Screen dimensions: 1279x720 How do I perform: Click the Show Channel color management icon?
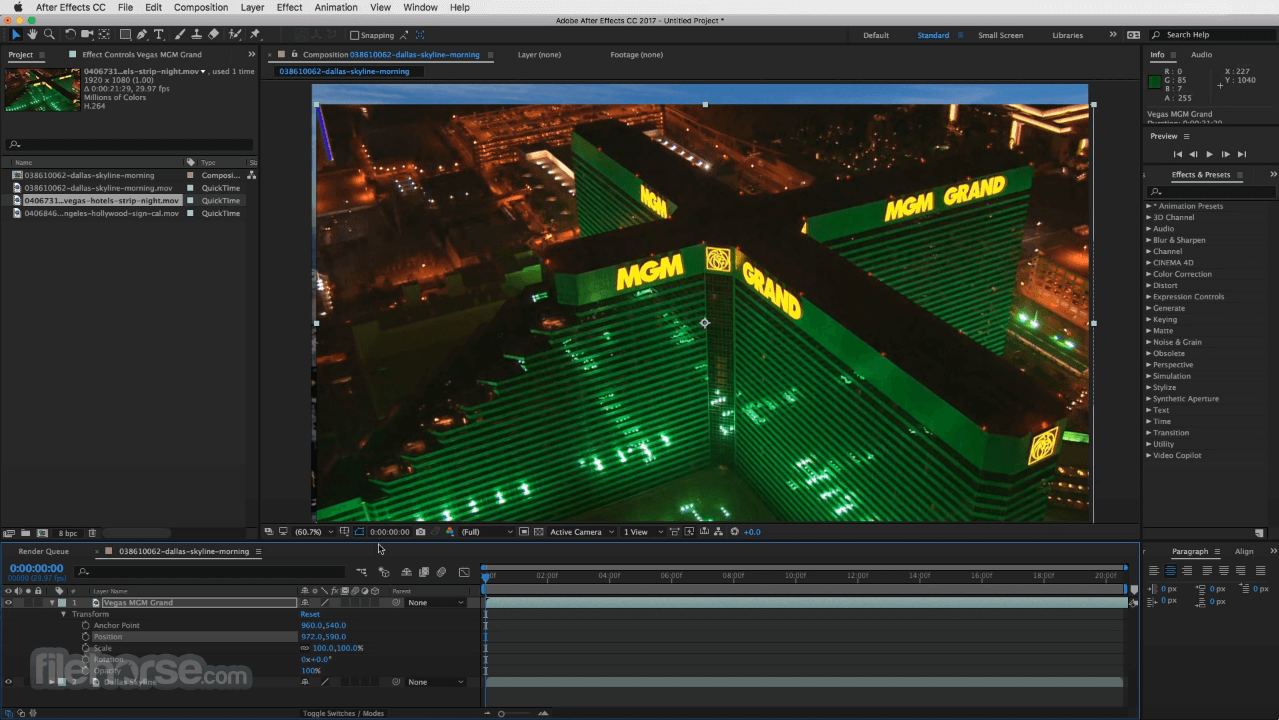[x=449, y=532]
